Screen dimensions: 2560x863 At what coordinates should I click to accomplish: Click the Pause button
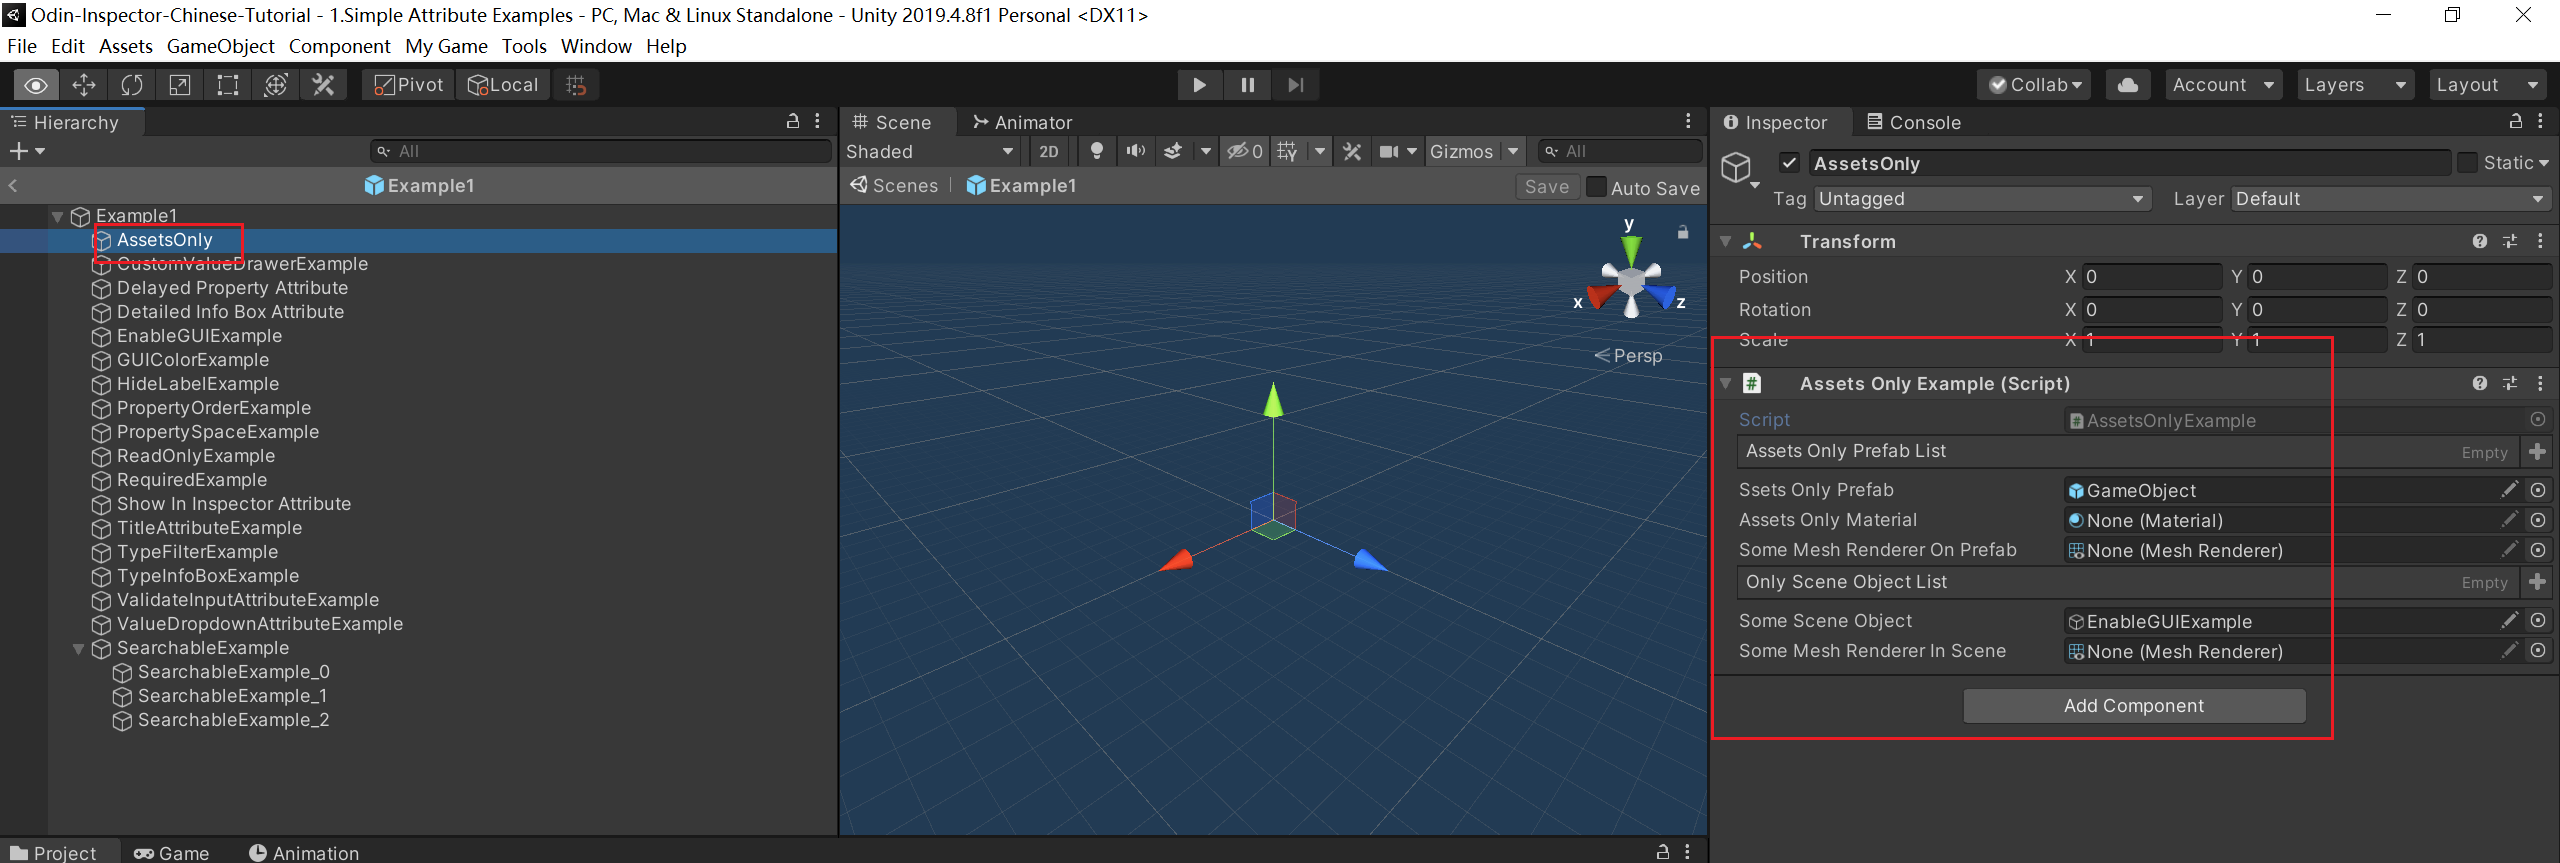coord(1248,85)
